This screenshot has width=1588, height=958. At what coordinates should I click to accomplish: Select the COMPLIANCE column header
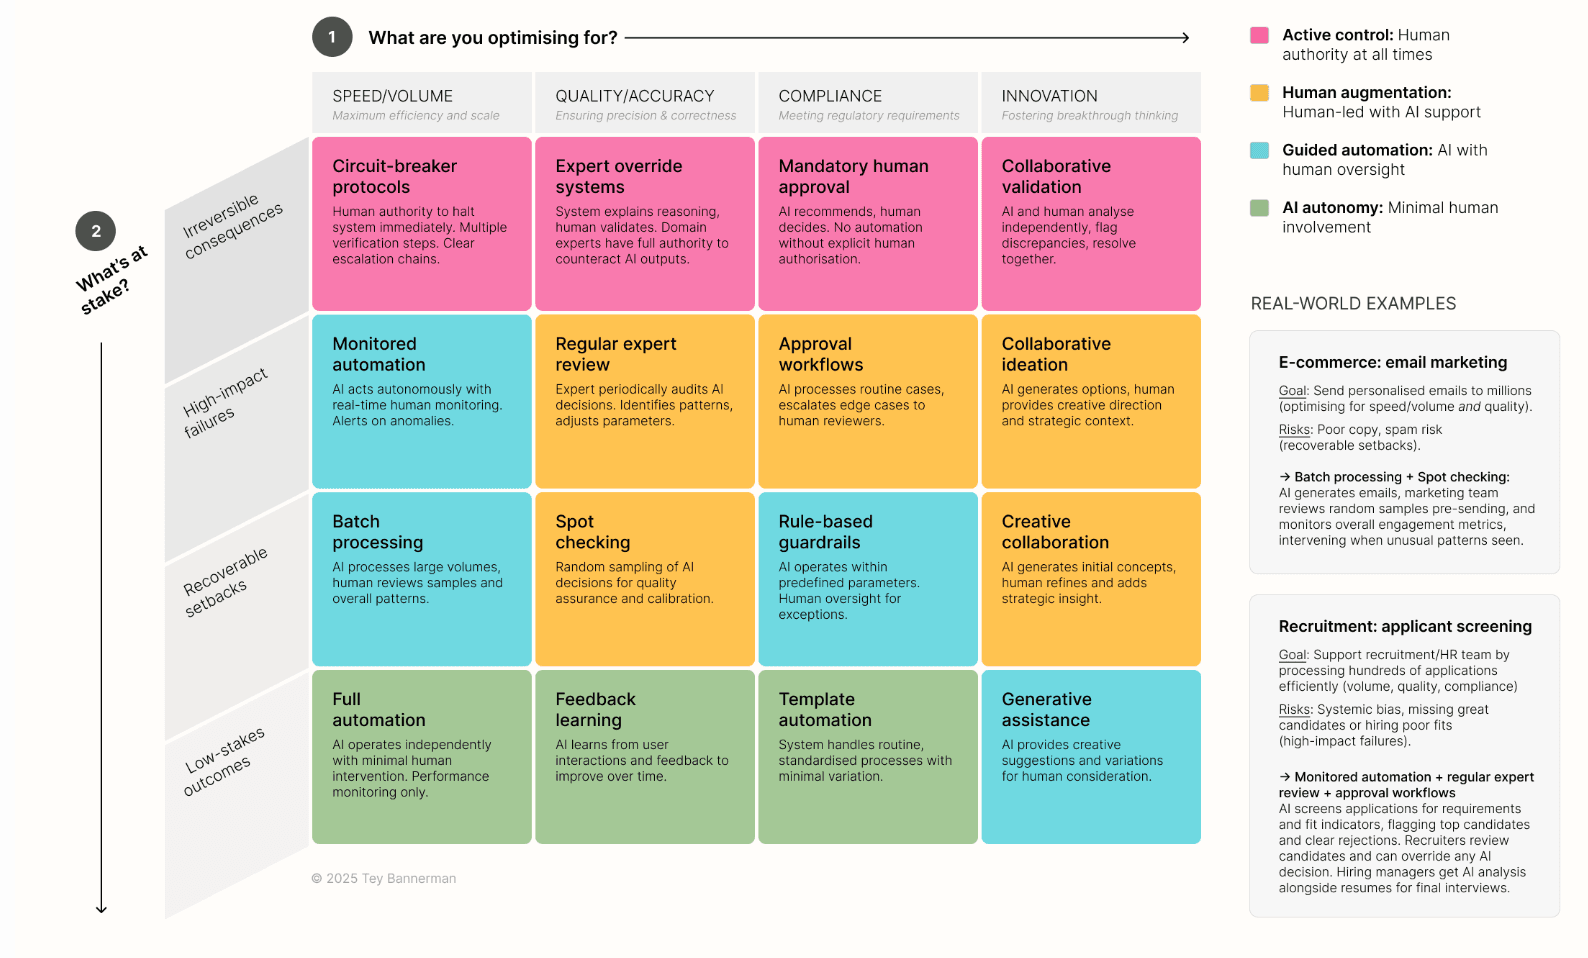(868, 103)
